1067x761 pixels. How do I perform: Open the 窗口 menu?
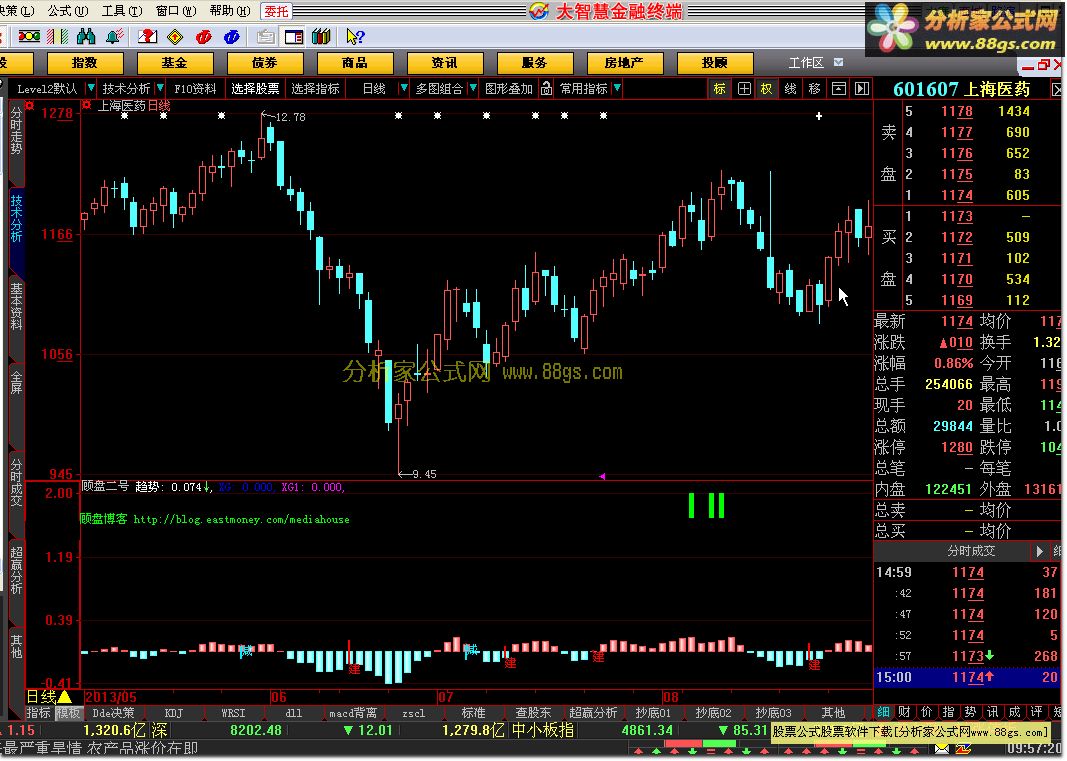tap(176, 10)
